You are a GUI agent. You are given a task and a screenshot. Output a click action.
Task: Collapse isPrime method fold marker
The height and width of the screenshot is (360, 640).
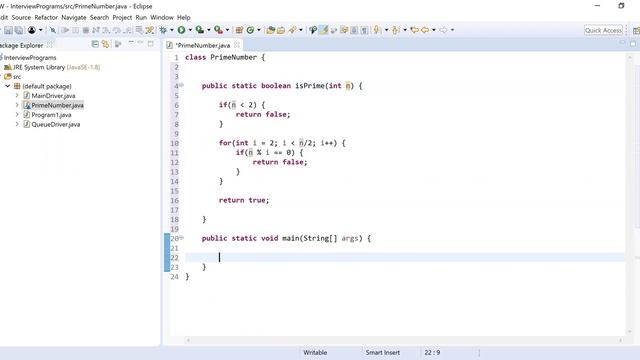(181, 85)
